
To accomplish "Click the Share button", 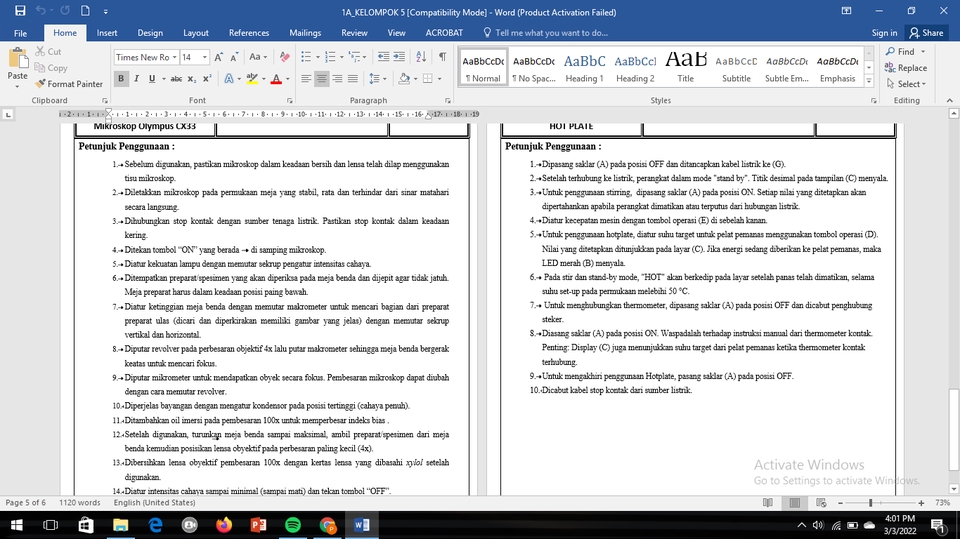I will tap(926, 33).
